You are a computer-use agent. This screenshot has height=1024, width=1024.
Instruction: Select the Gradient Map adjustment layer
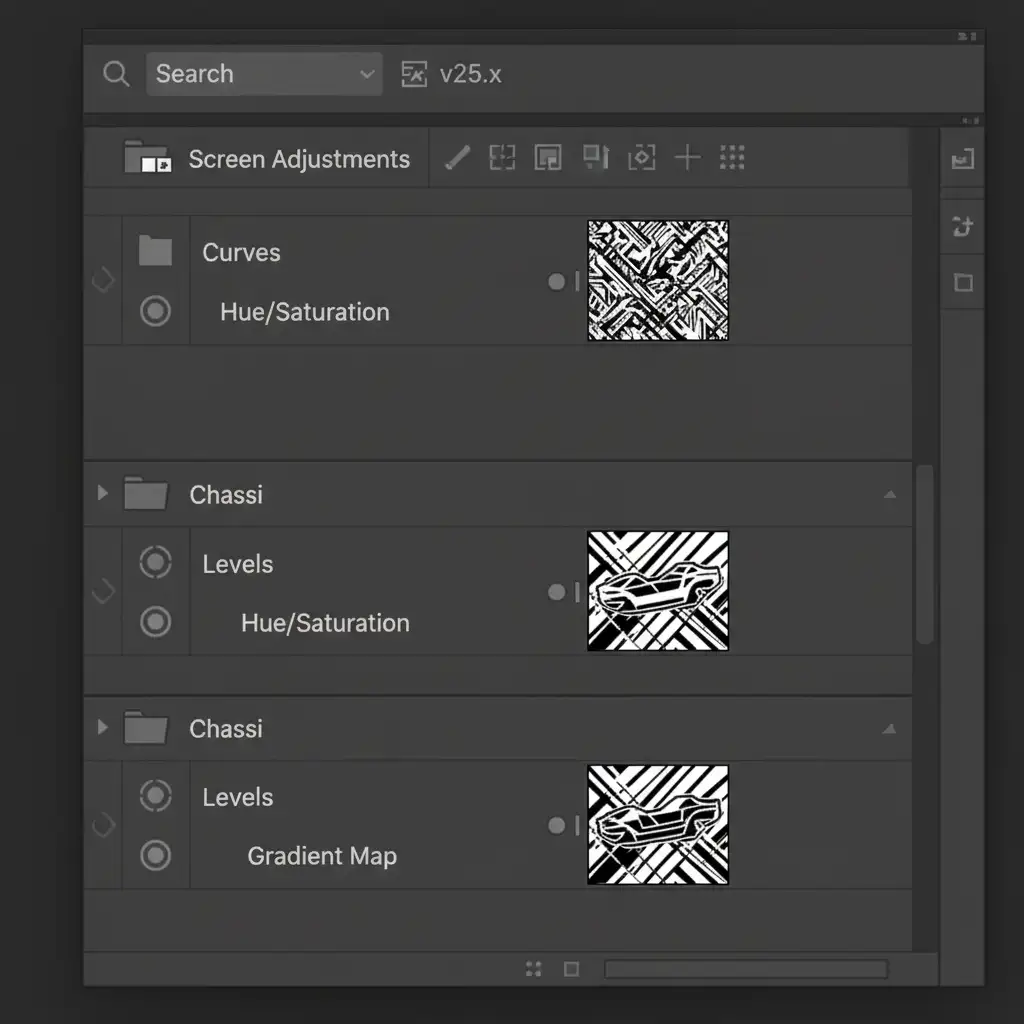click(x=322, y=856)
